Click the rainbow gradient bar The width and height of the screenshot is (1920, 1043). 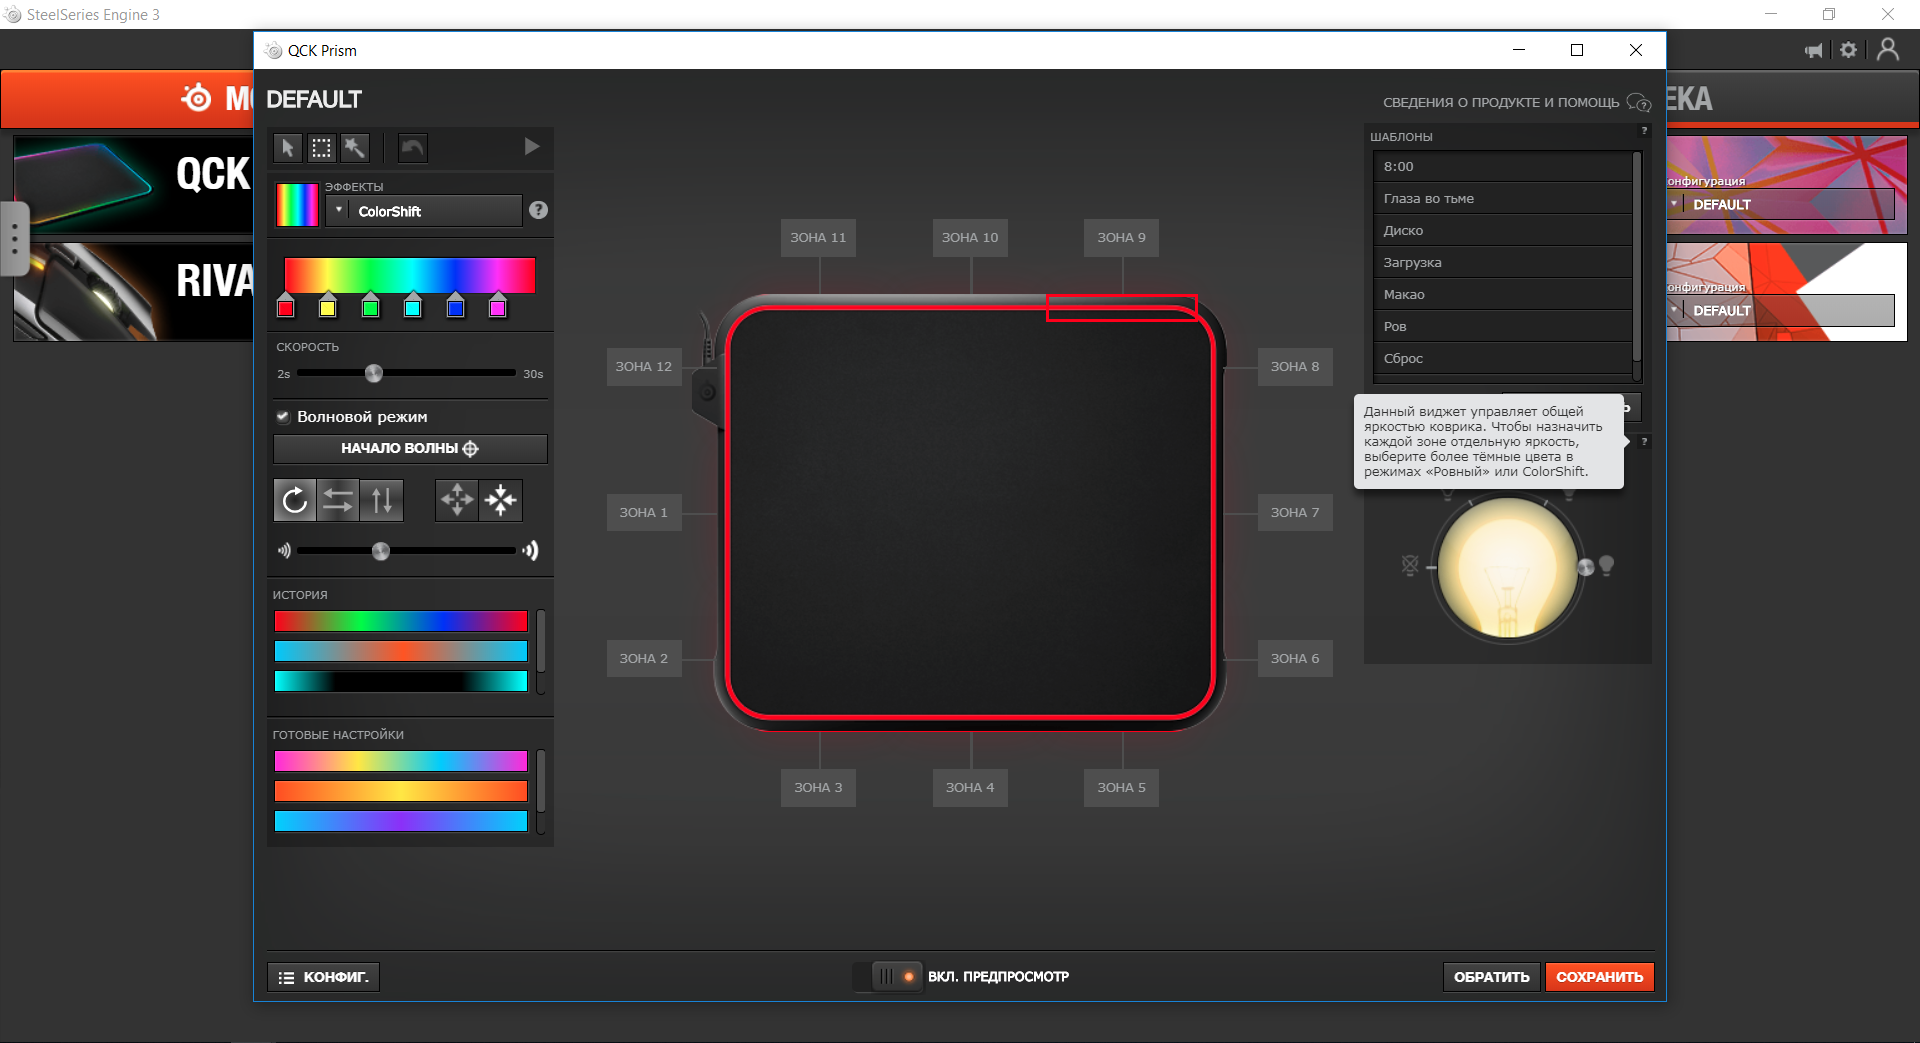point(410,275)
